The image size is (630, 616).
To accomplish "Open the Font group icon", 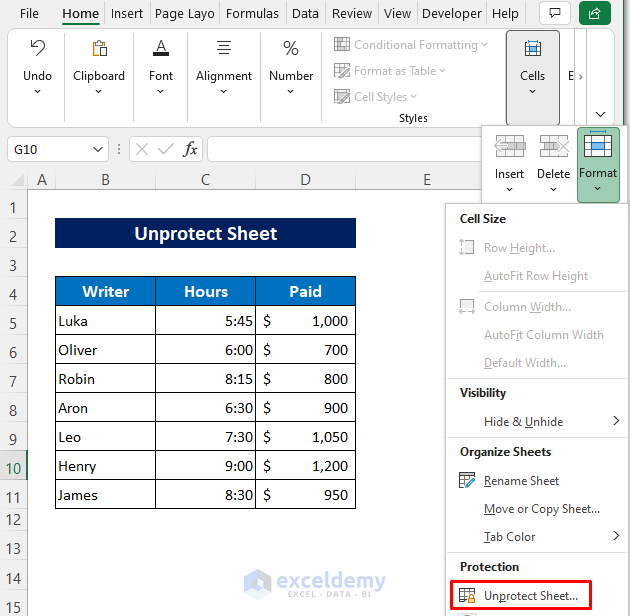I will [161, 48].
